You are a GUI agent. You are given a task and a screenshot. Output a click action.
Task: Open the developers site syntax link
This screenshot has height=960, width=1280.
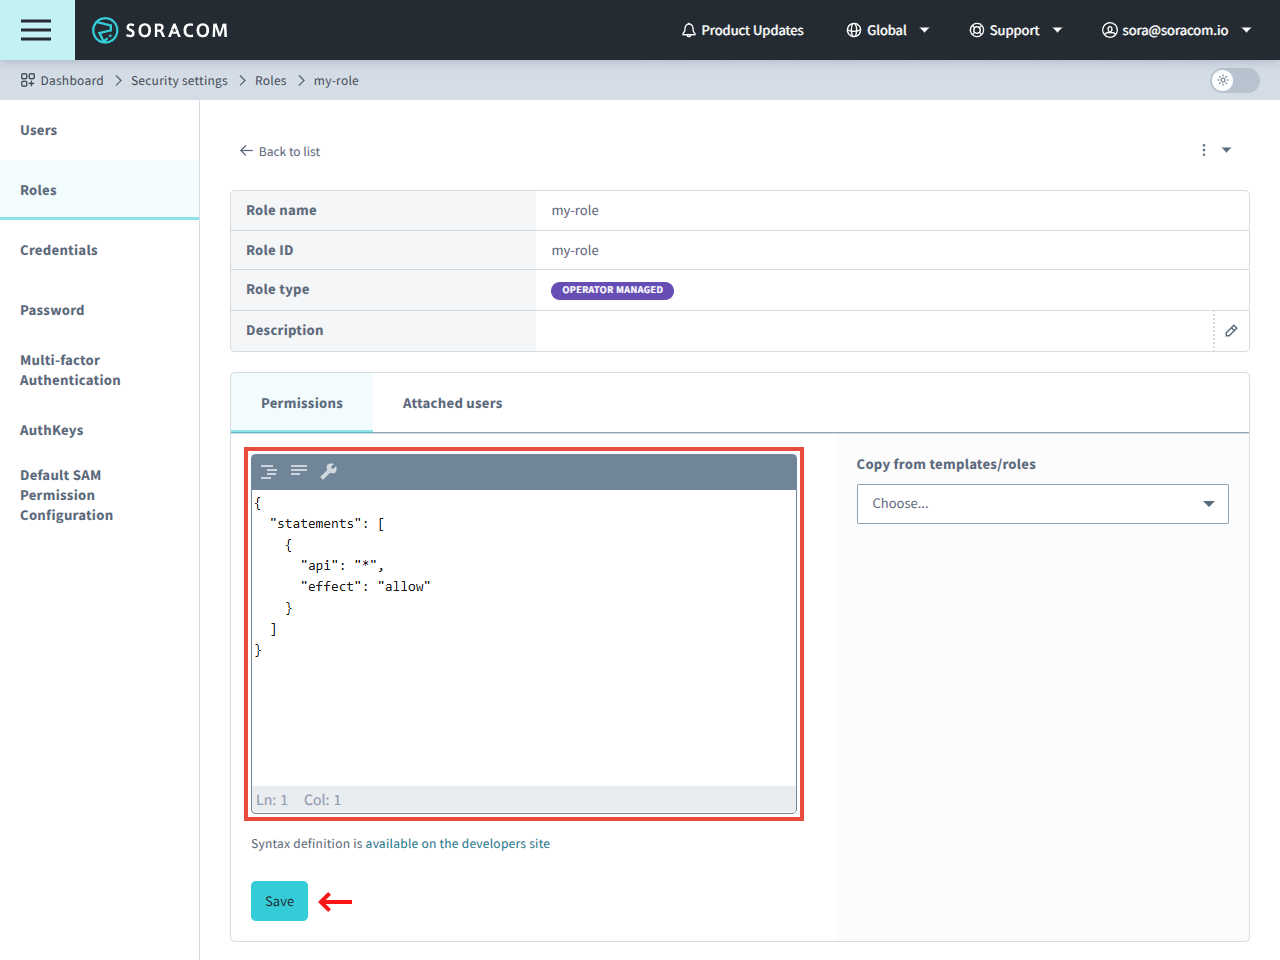click(x=457, y=844)
